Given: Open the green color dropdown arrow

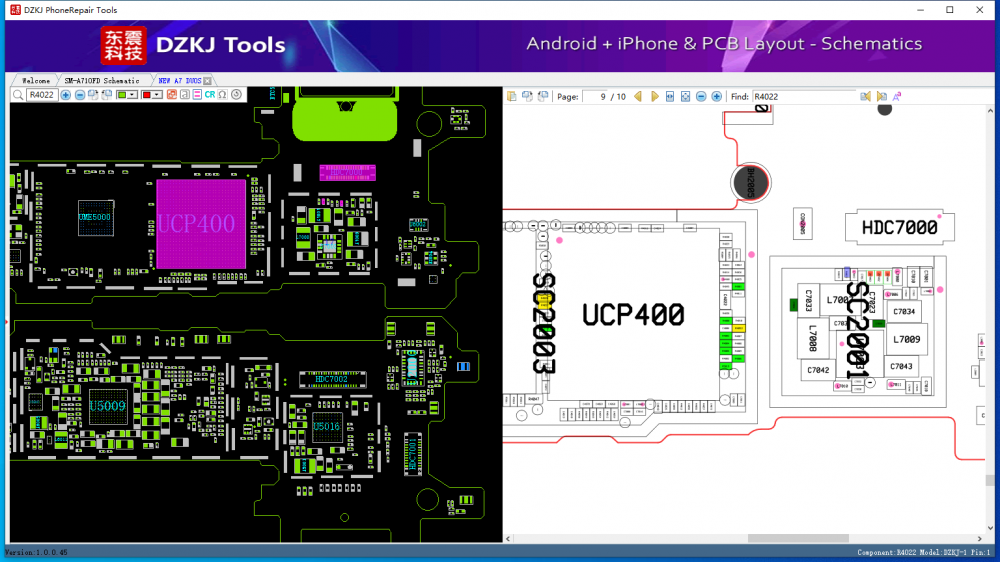Looking at the screenshot, I should 133,95.
